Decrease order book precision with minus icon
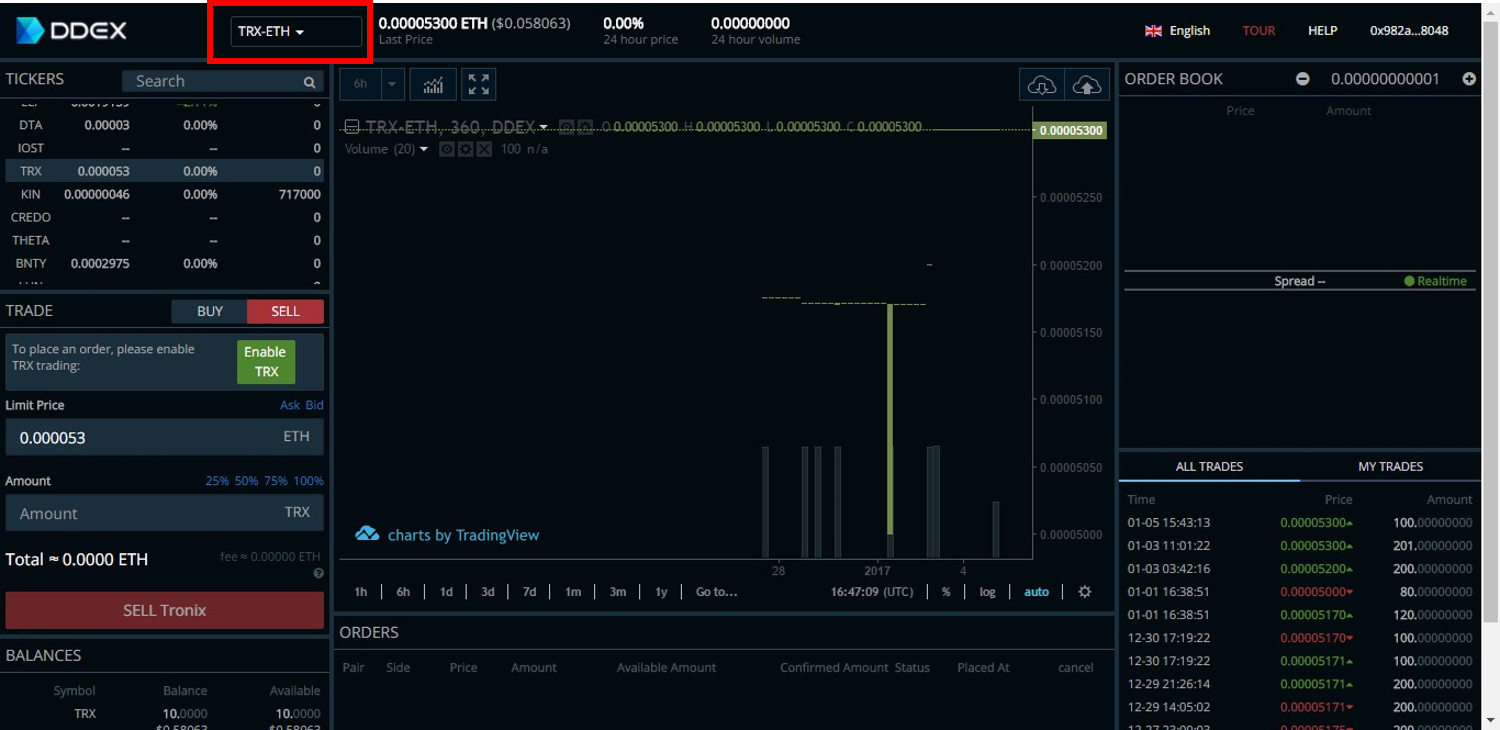The height and width of the screenshot is (730, 1500). [x=1303, y=79]
